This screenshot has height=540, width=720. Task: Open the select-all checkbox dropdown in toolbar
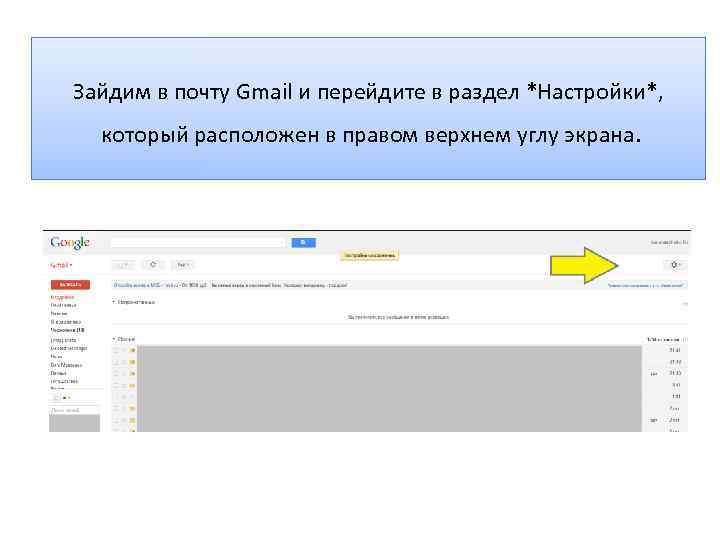pos(124,265)
